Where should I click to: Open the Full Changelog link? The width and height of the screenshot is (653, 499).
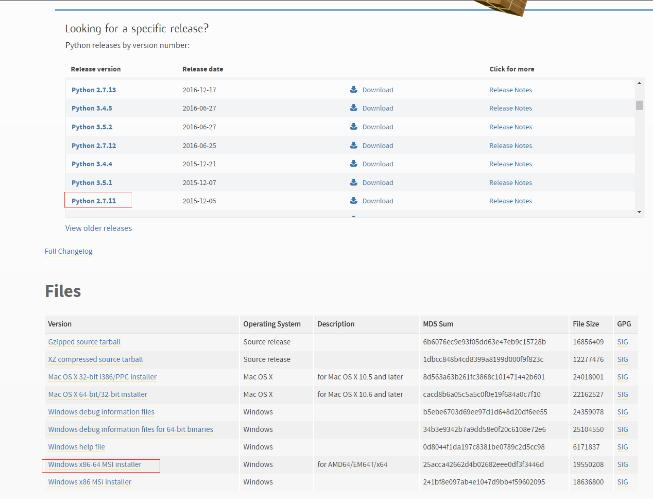(x=69, y=252)
